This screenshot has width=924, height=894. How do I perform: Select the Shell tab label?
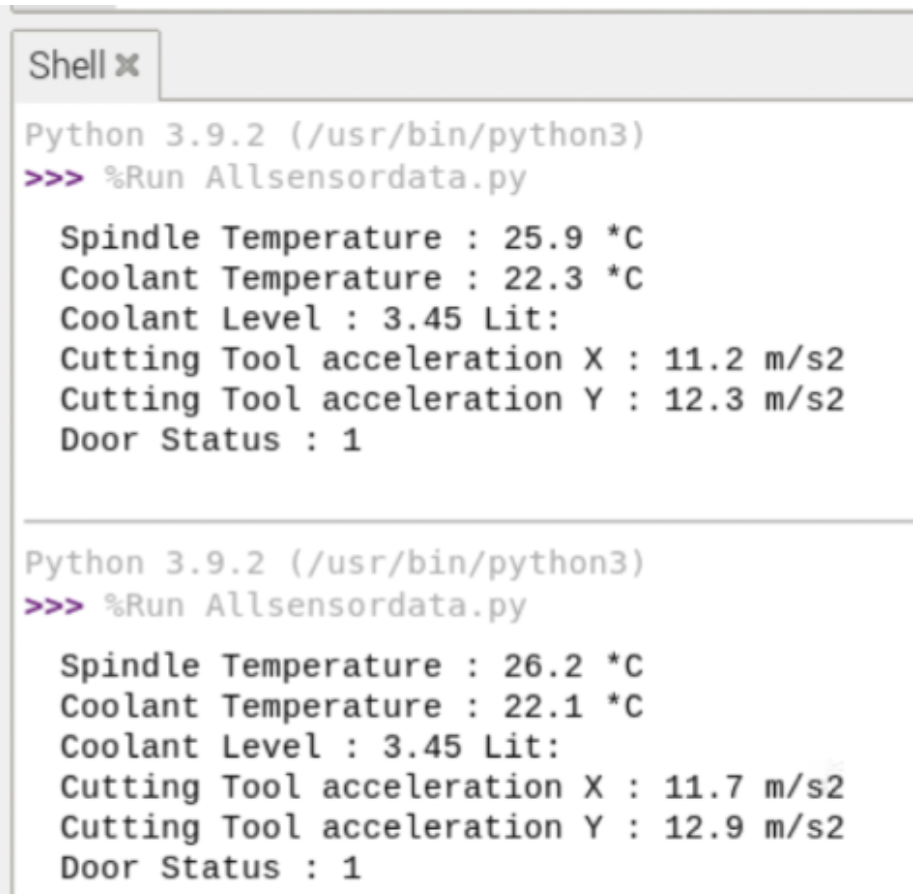click(x=67, y=65)
